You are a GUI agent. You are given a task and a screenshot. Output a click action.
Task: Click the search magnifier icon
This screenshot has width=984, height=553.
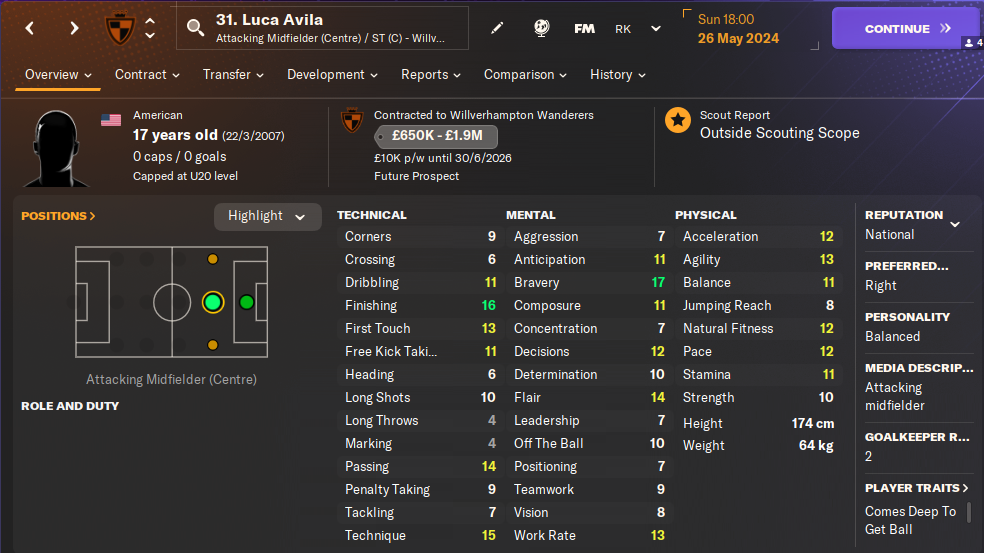(x=195, y=28)
